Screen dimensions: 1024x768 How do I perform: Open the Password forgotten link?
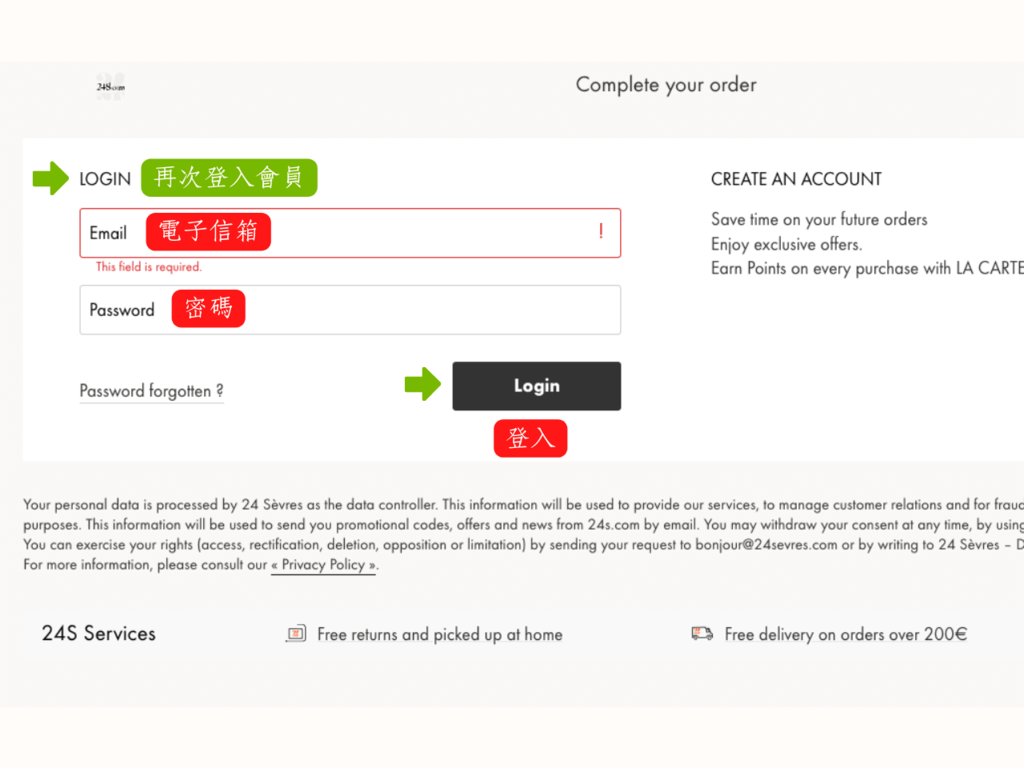tap(152, 391)
